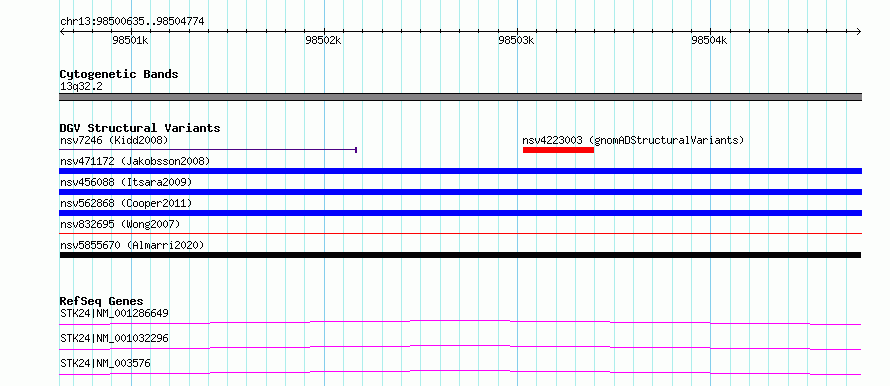This screenshot has width=890, height=386.
Task: Click the right arrowhead of the ruler
Action: pyautogui.click(x=859, y=31)
